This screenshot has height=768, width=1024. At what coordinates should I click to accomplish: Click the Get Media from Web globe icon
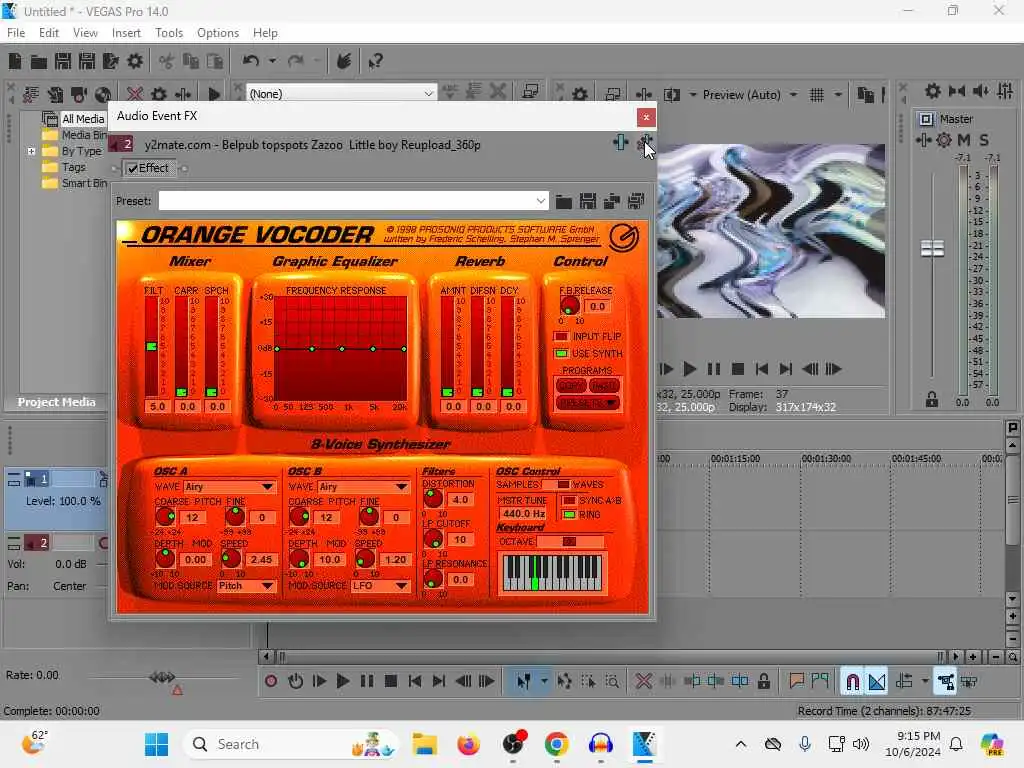point(103,94)
